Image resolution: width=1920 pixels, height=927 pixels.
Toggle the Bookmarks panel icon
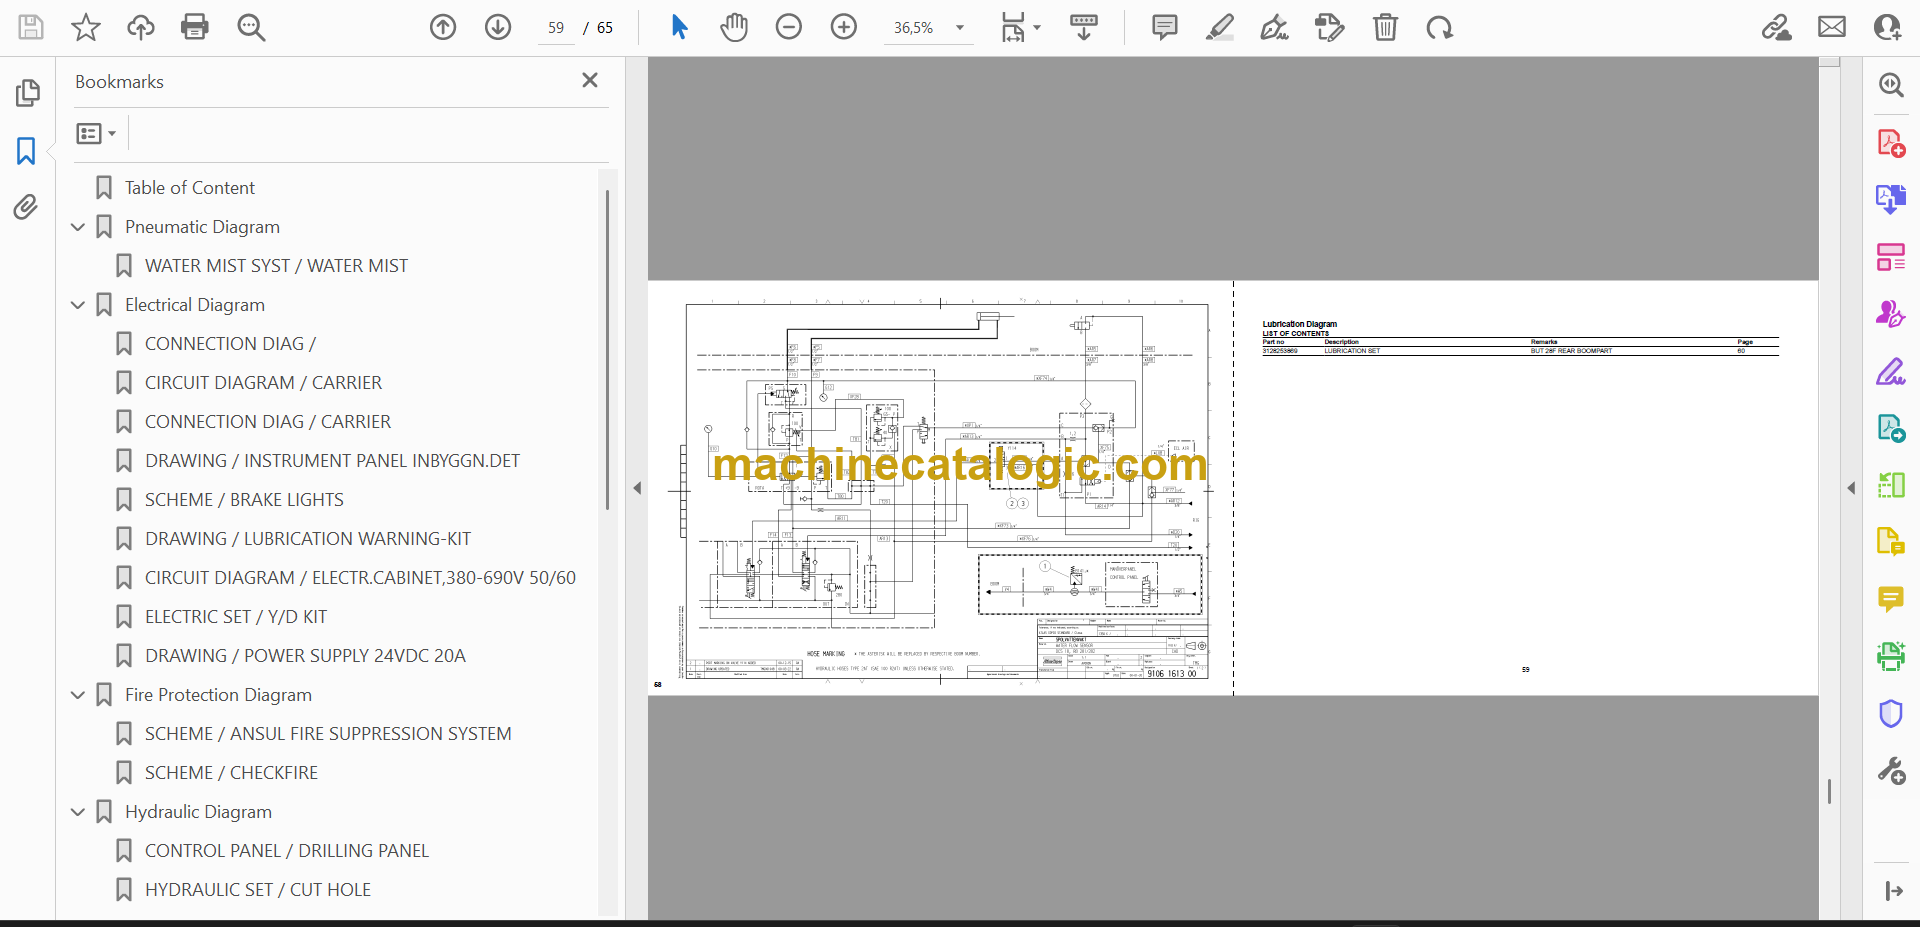[27, 151]
